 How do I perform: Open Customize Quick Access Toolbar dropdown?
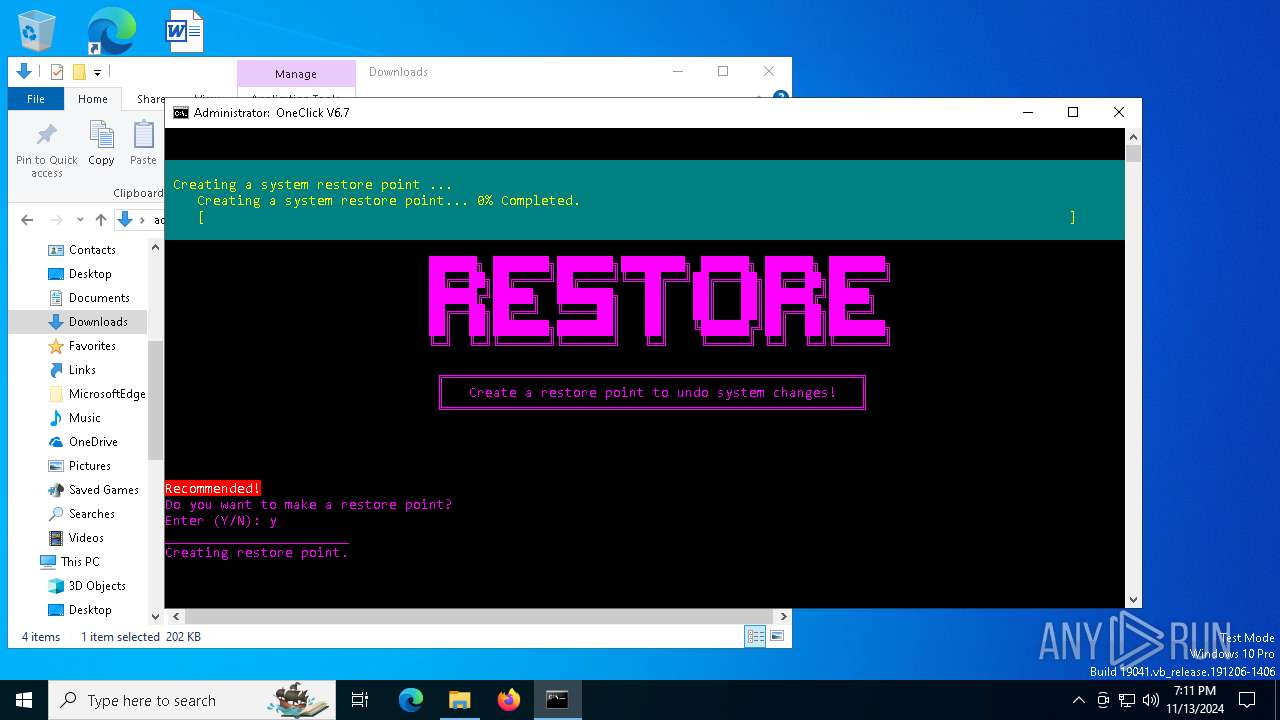click(97, 72)
